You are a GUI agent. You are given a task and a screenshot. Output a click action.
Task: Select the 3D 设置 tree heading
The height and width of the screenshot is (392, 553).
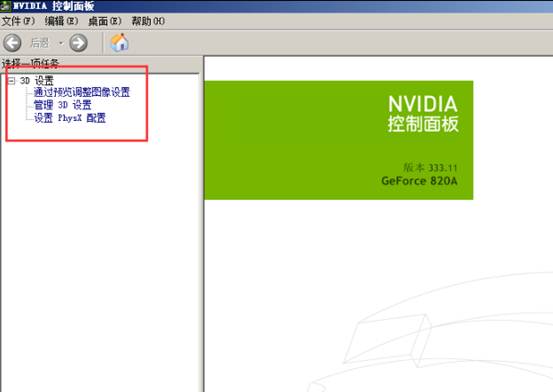click(37, 81)
